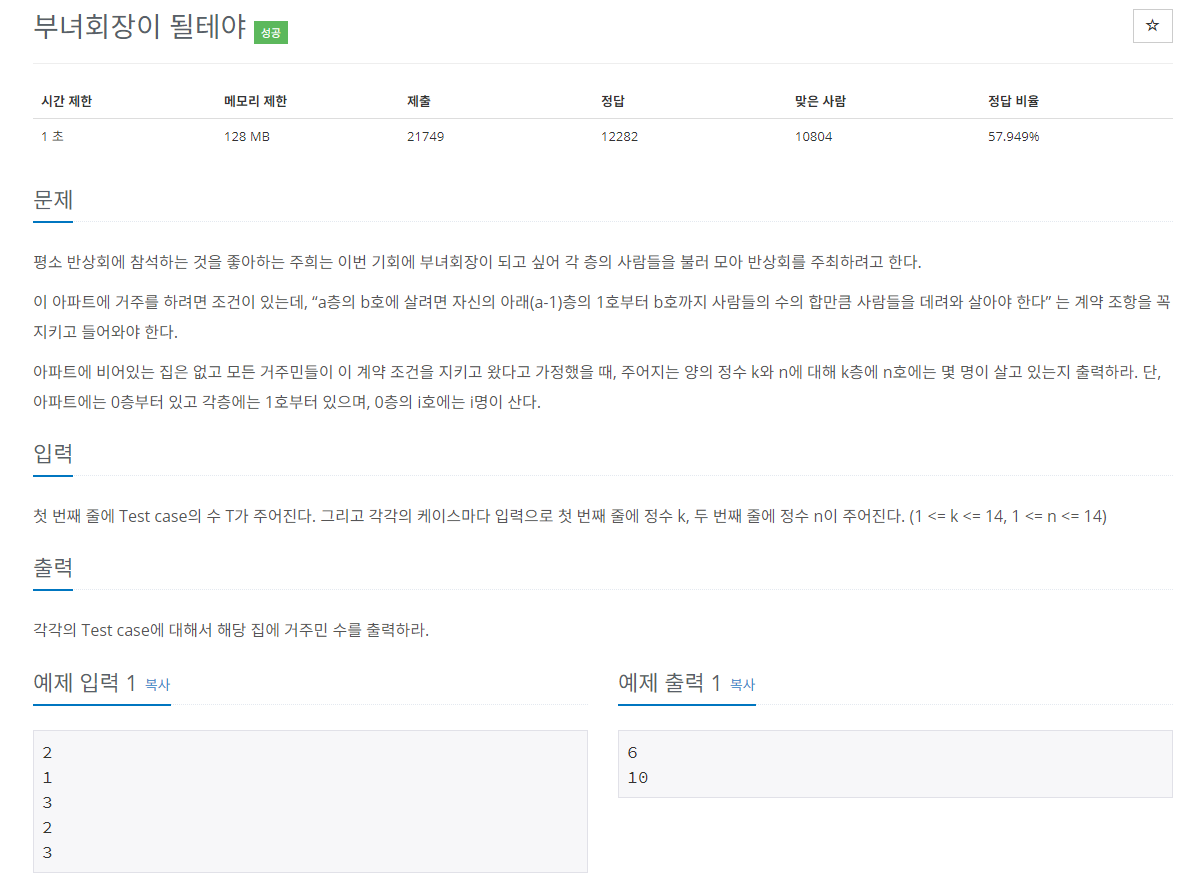Click the green 성공 status badge
Image resolution: width=1193 pixels, height=884 pixels.
click(271, 32)
